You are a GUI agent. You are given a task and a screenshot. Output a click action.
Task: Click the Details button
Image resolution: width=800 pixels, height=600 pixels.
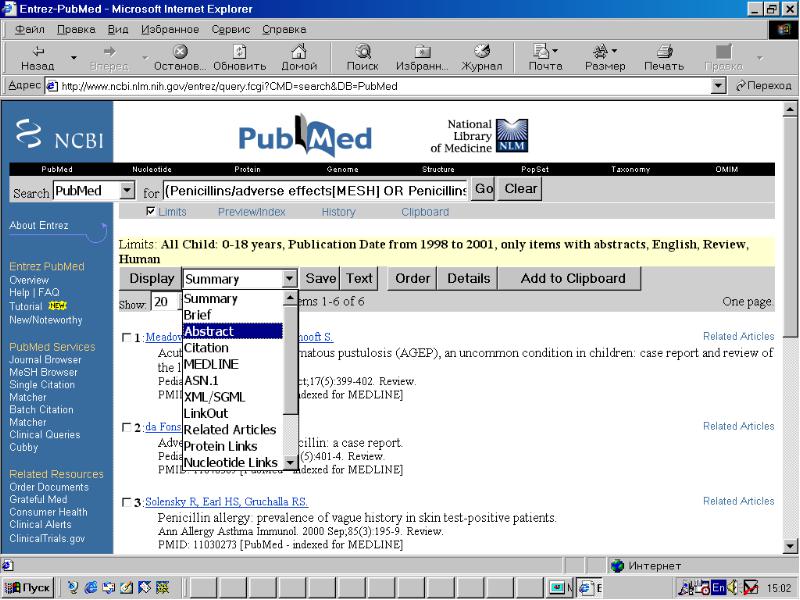pyautogui.click(x=468, y=279)
